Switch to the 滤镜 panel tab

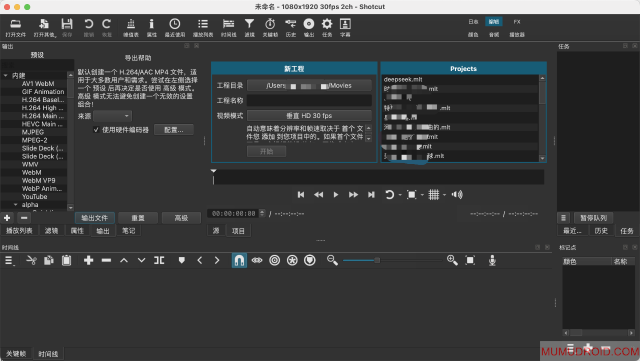[x=51, y=231]
